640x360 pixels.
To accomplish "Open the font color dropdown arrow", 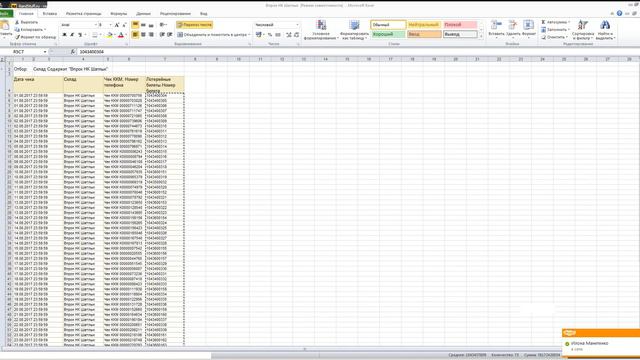I will [126, 35].
